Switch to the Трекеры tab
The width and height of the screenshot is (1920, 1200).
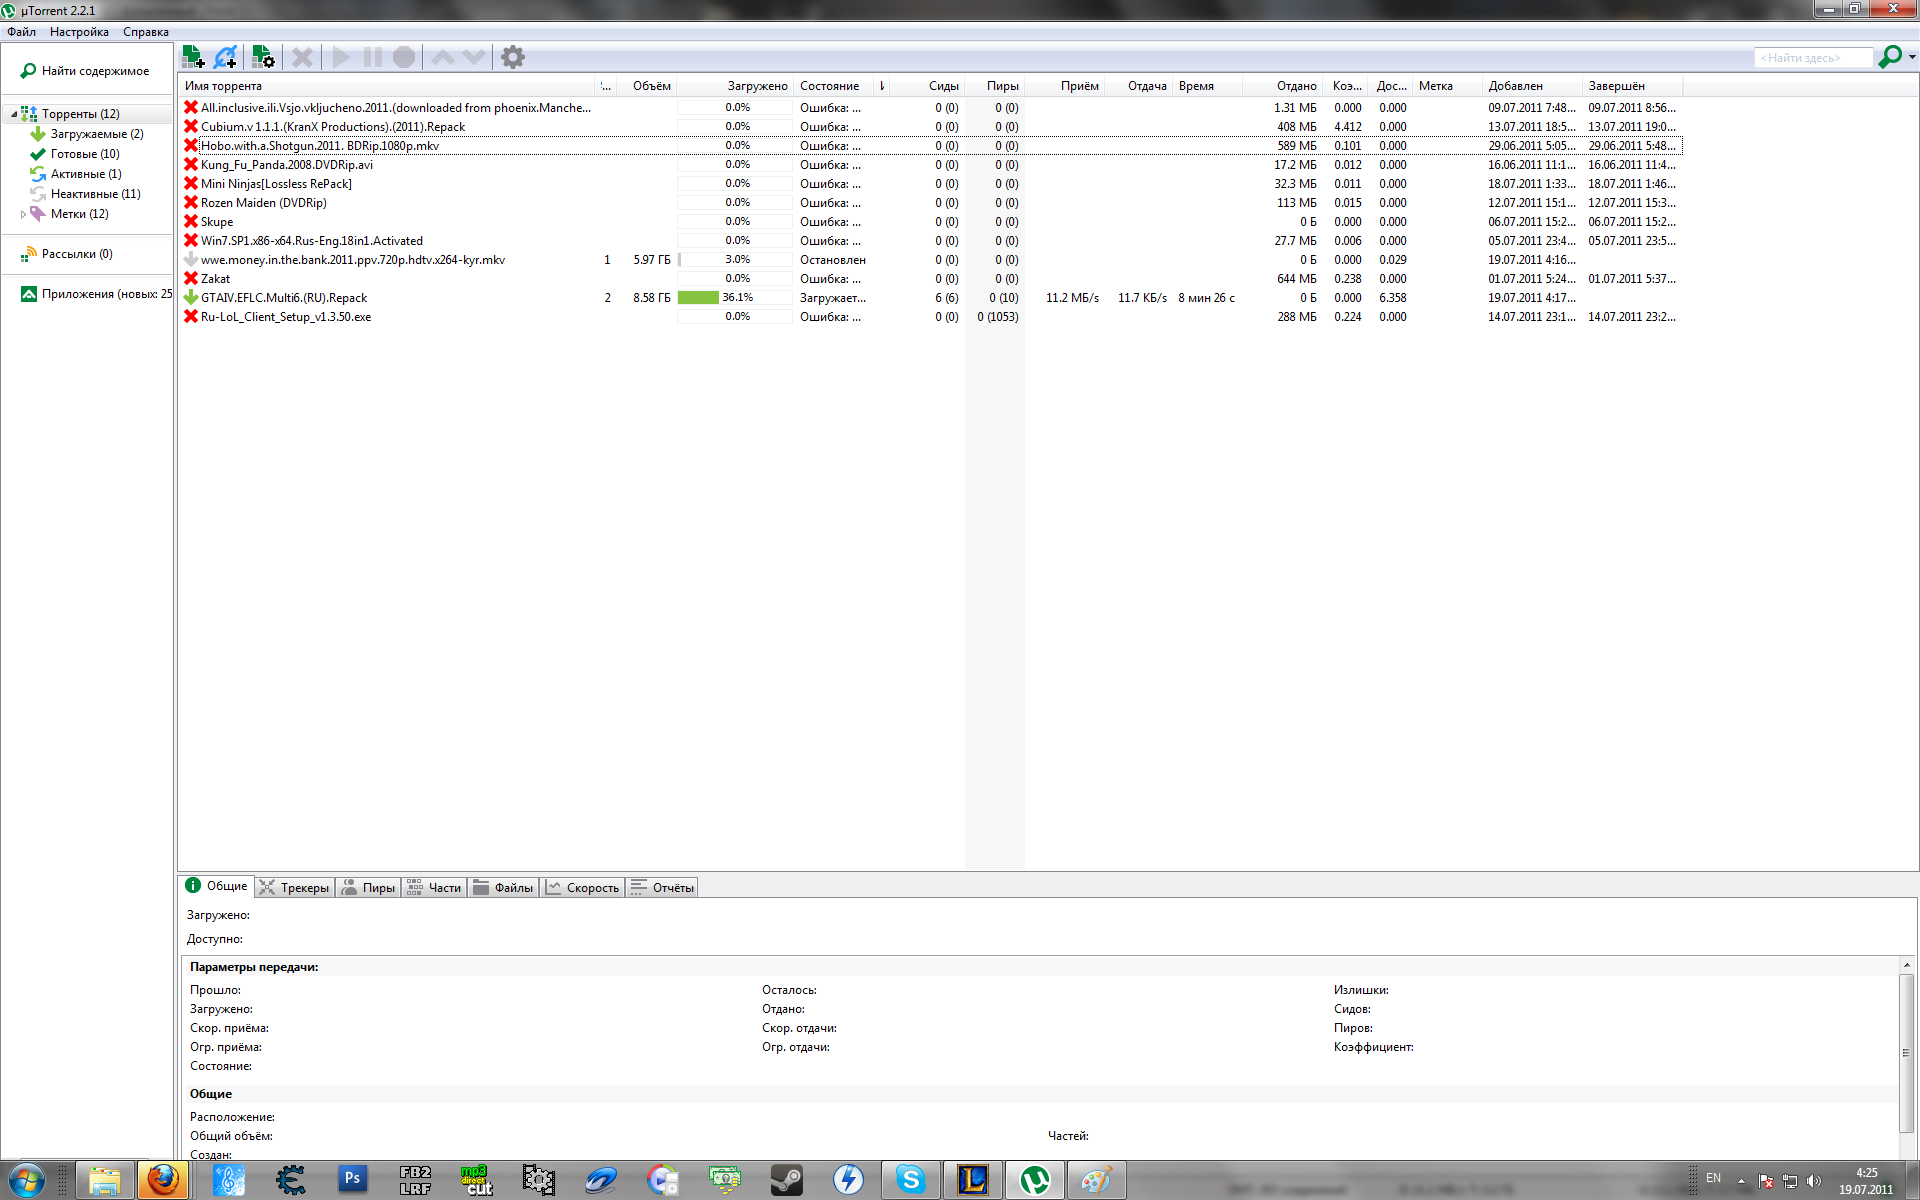[294, 888]
